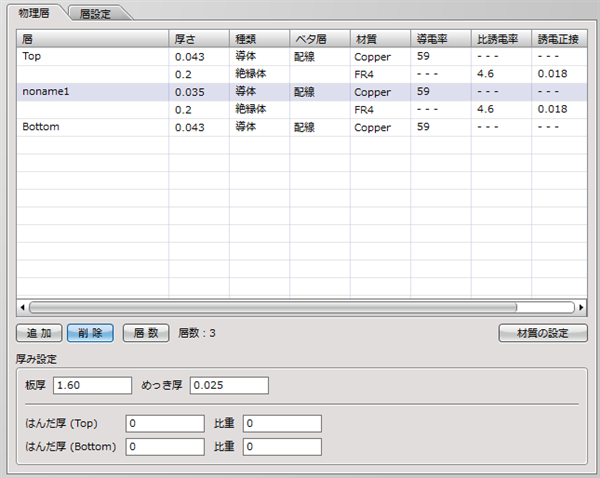Click 比重 field for Bottom solder
600x478 pixels.
tap(282, 446)
